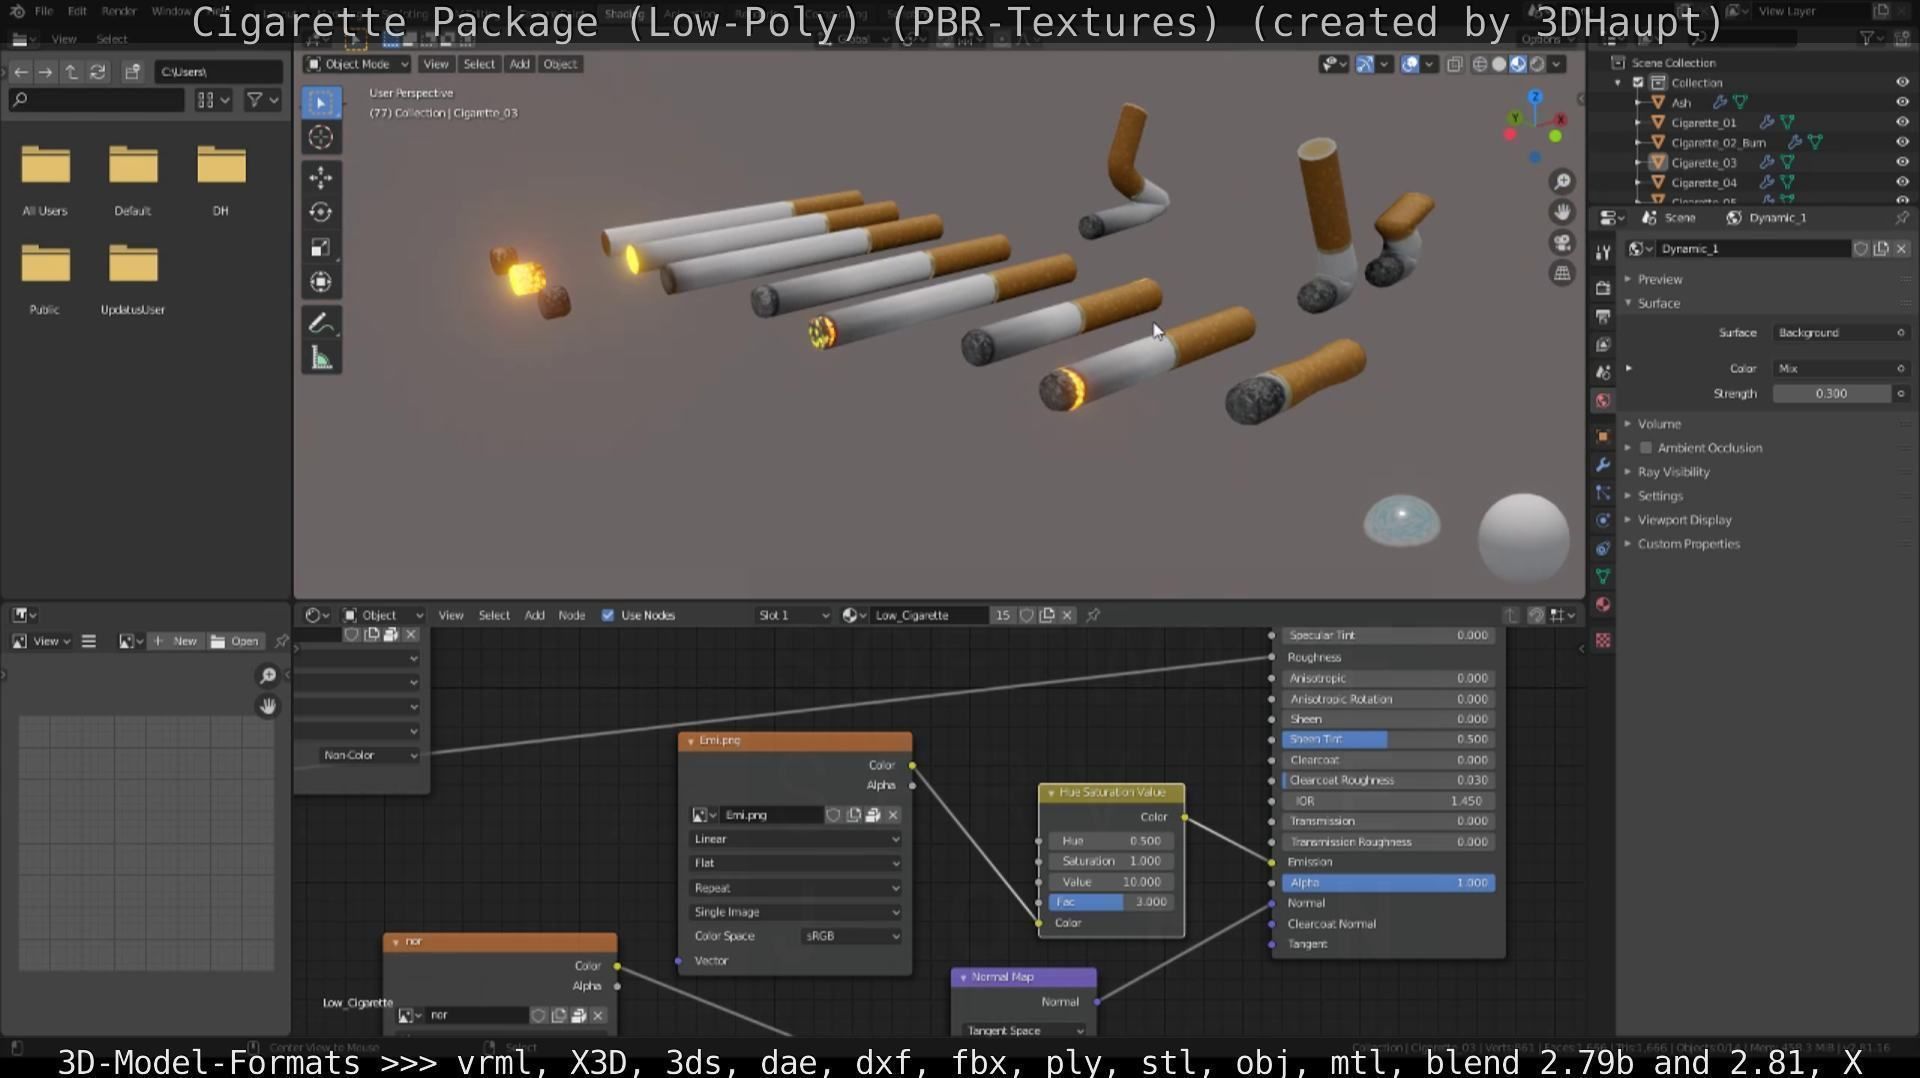
Task: Open the World properties tab icon
Action: tap(1603, 401)
